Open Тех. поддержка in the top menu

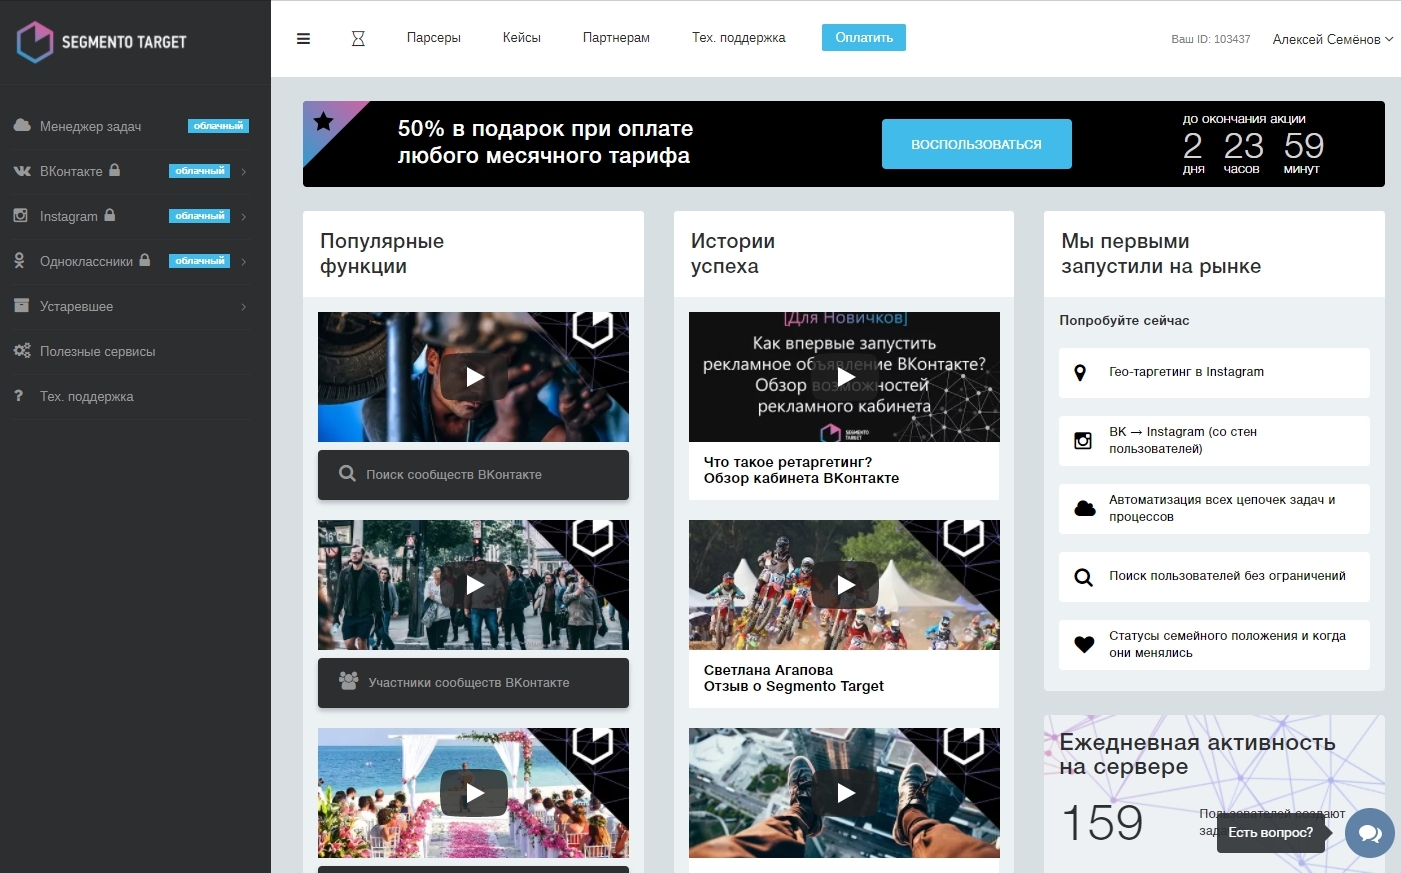tap(739, 38)
